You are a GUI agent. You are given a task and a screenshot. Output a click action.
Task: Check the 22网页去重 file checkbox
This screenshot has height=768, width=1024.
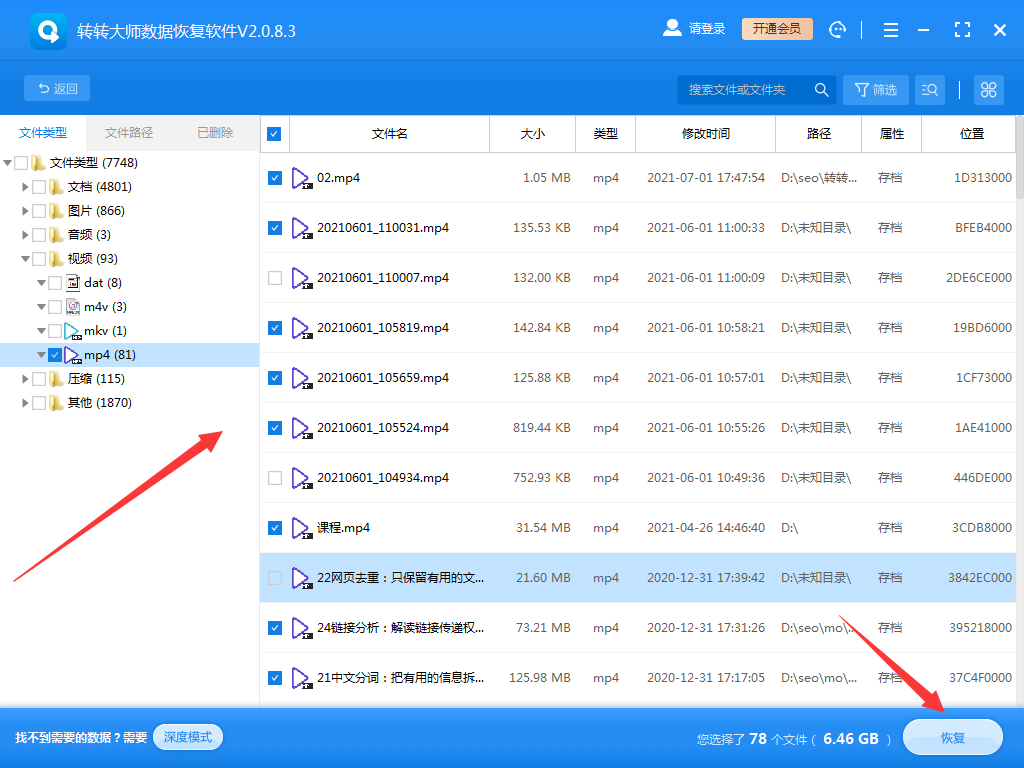tap(275, 578)
